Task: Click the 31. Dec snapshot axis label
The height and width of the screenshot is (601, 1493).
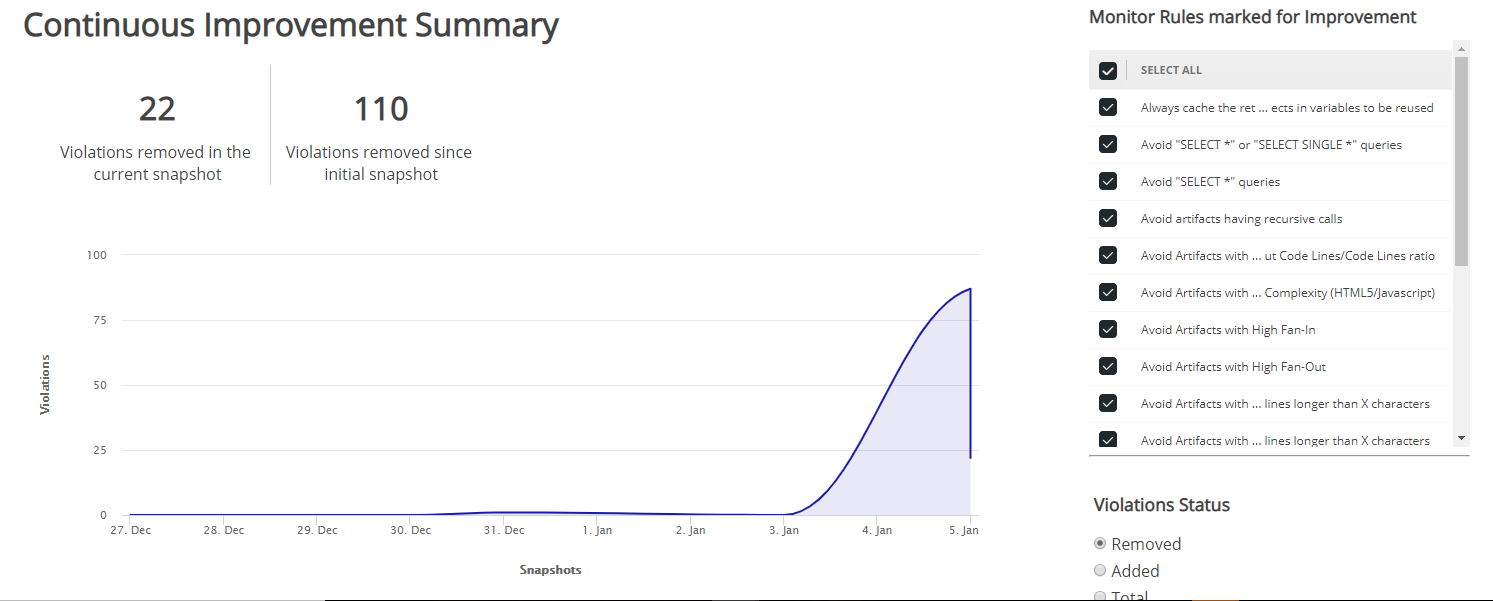Action: pyautogui.click(x=504, y=530)
